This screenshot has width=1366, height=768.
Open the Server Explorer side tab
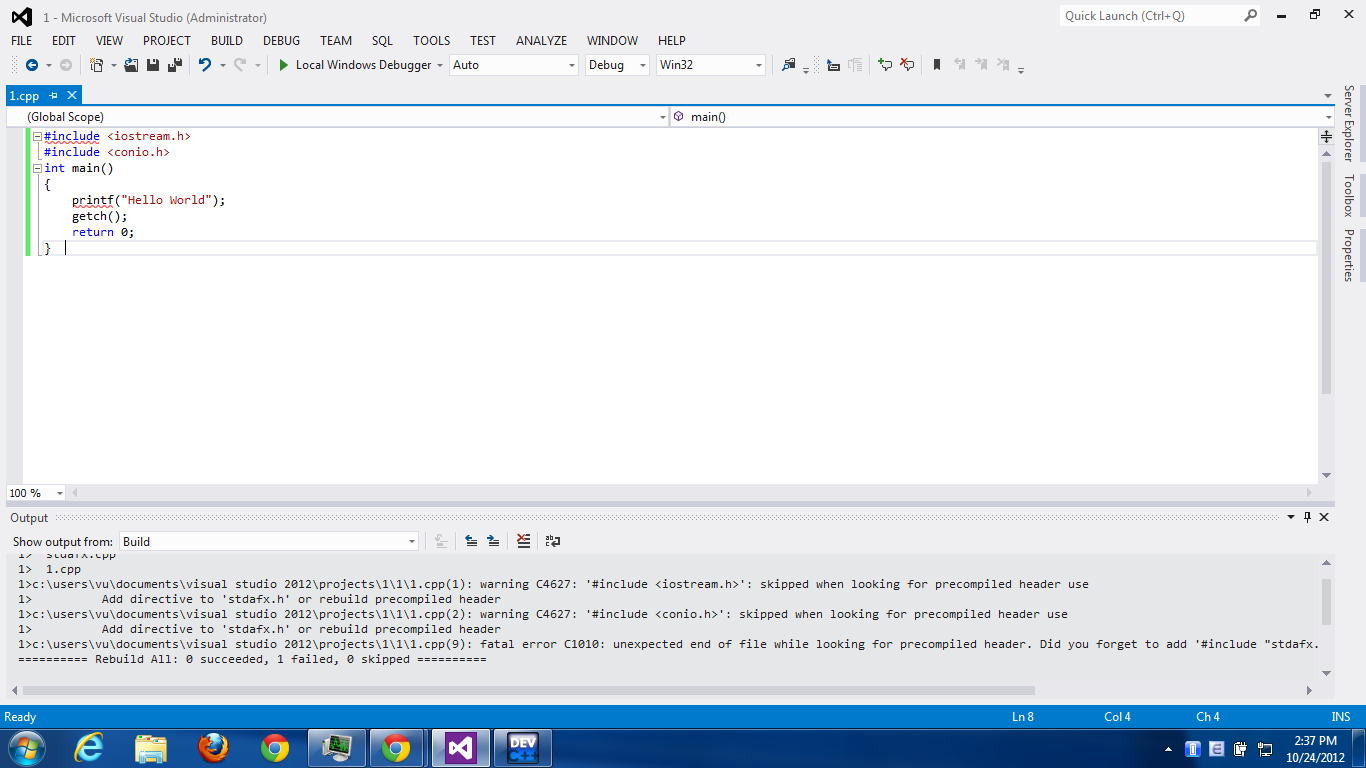(1348, 123)
